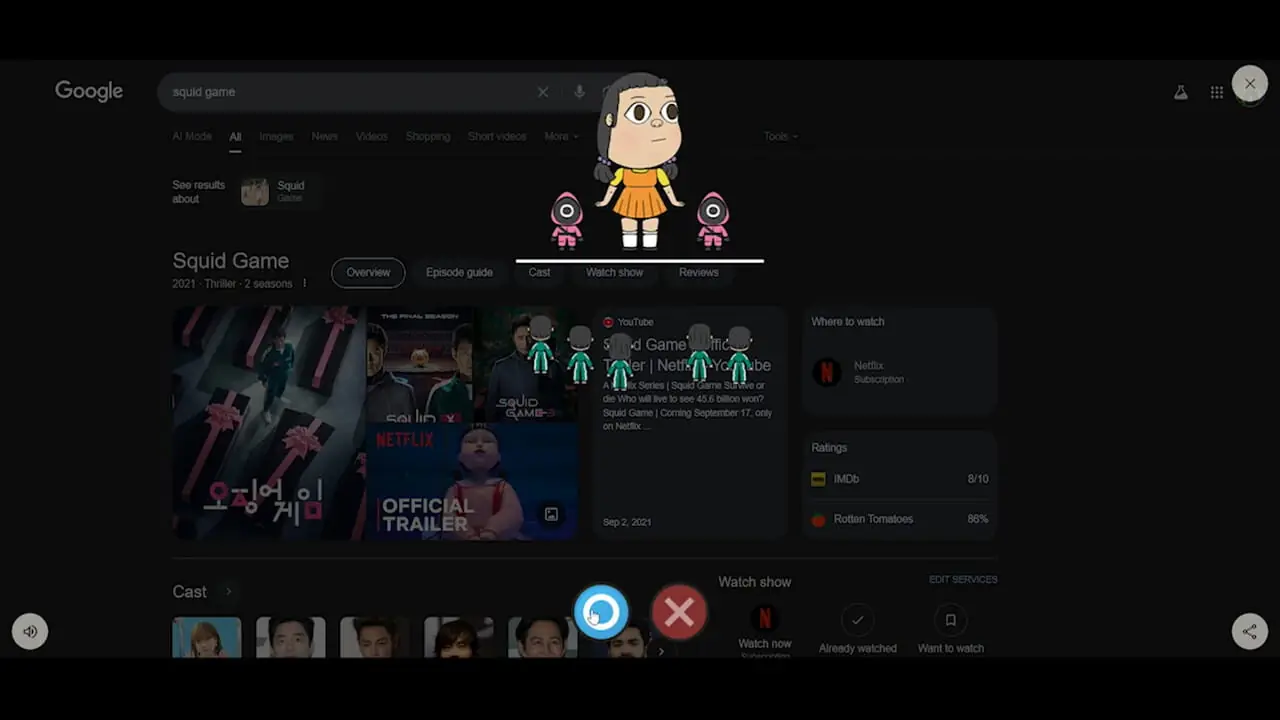
Task: Clear the search query
Action: (x=543, y=92)
